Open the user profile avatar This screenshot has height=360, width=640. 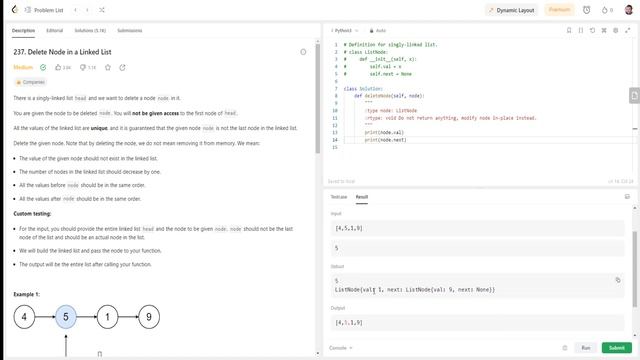pyautogui.click(x=629, y=10)
